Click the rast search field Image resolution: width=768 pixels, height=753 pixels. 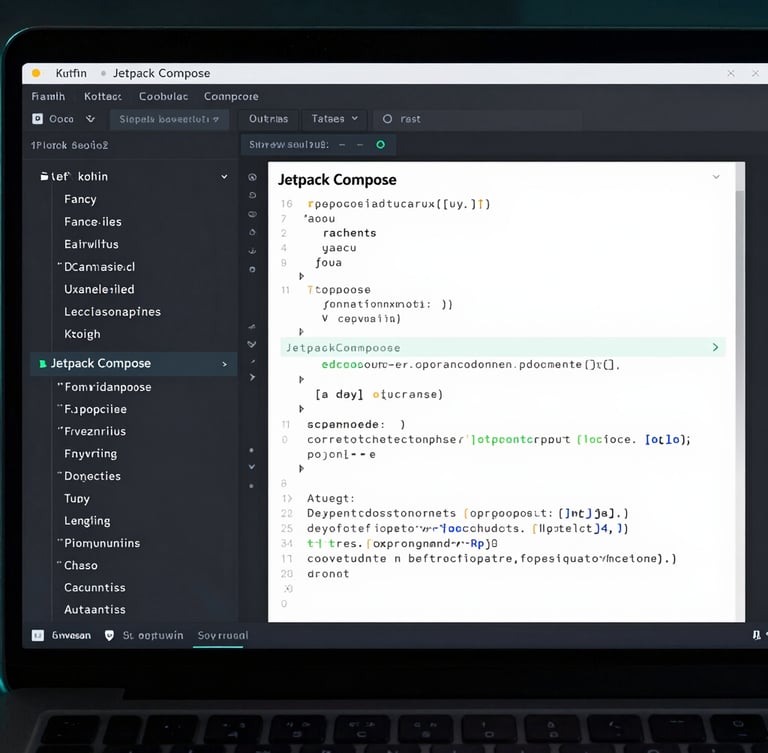pyautogui.click(x=478, y=119)
